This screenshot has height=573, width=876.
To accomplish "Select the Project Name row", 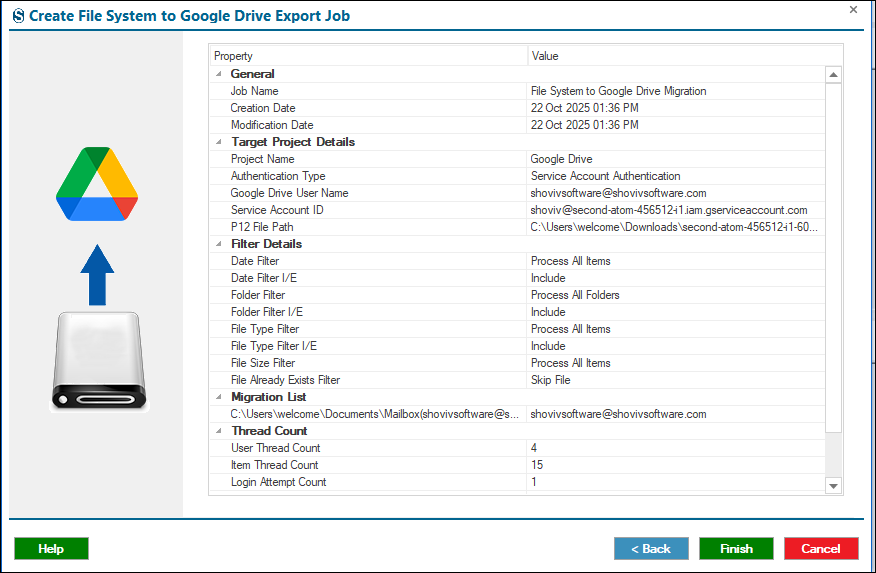I will pos(517,159).
